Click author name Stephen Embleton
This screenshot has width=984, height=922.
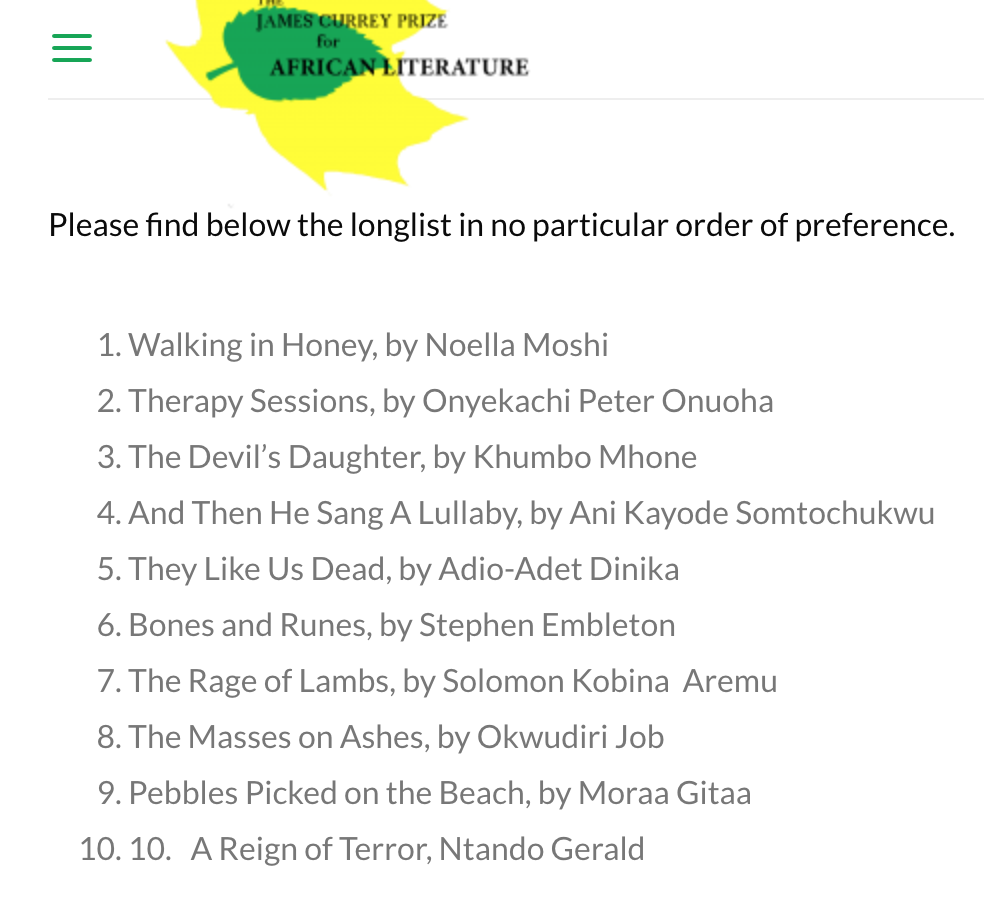point(547,625)
